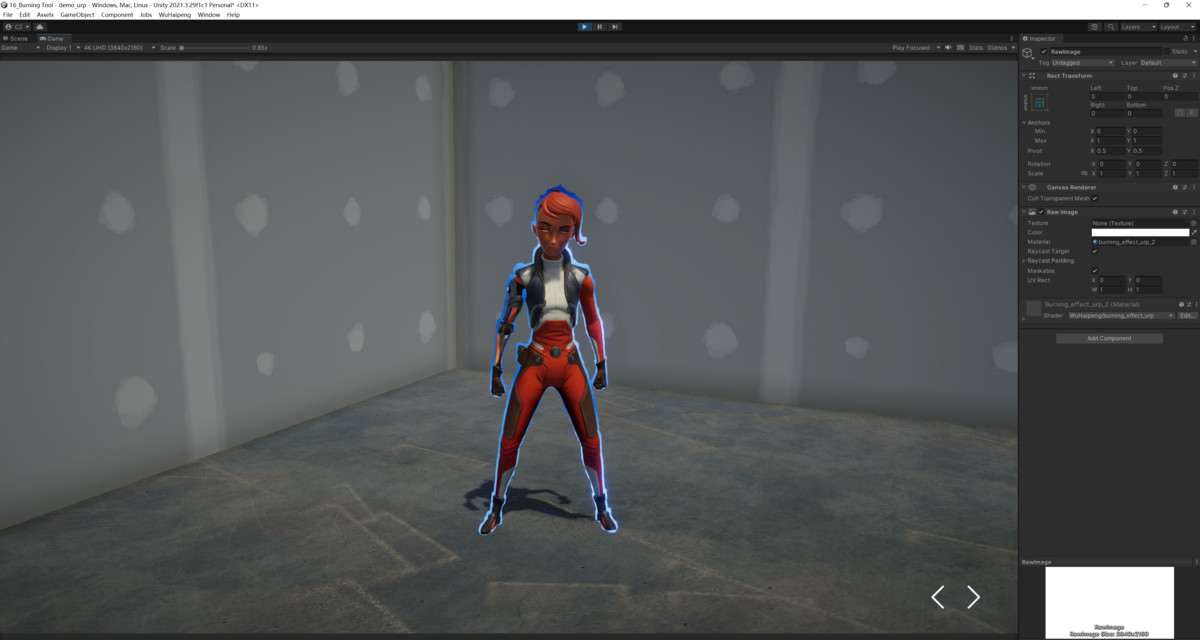Uncheck Cull Transparent Mesh
1200x640 pixels.
point(1095,198)
